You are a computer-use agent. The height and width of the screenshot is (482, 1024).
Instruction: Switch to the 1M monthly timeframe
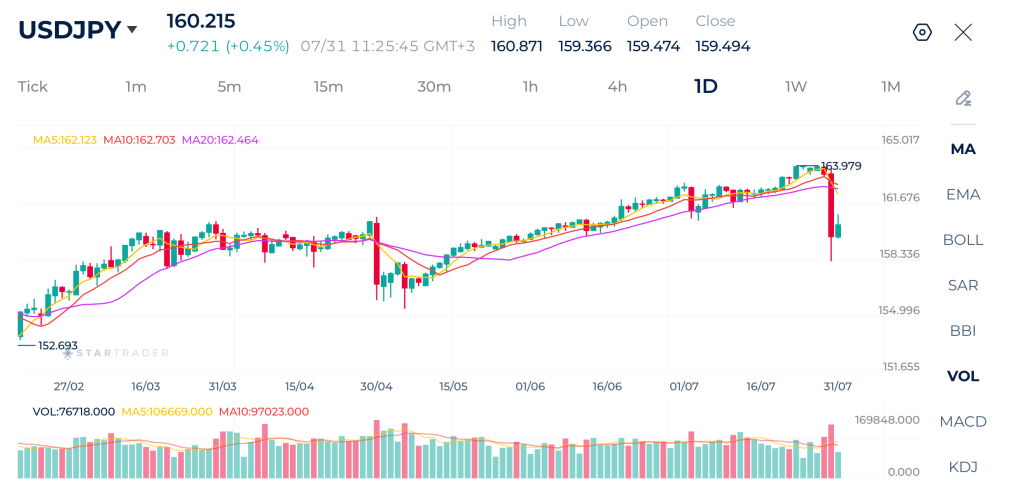click(x=891, y=86)
